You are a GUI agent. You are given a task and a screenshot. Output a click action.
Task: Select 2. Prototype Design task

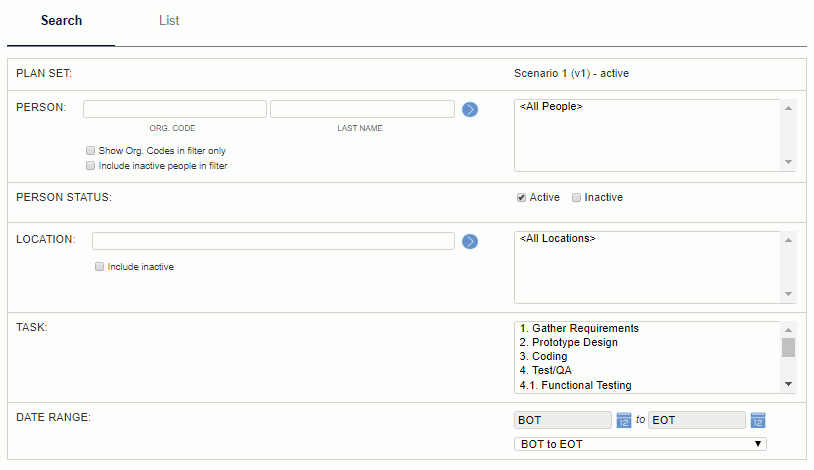click(568, 342)
